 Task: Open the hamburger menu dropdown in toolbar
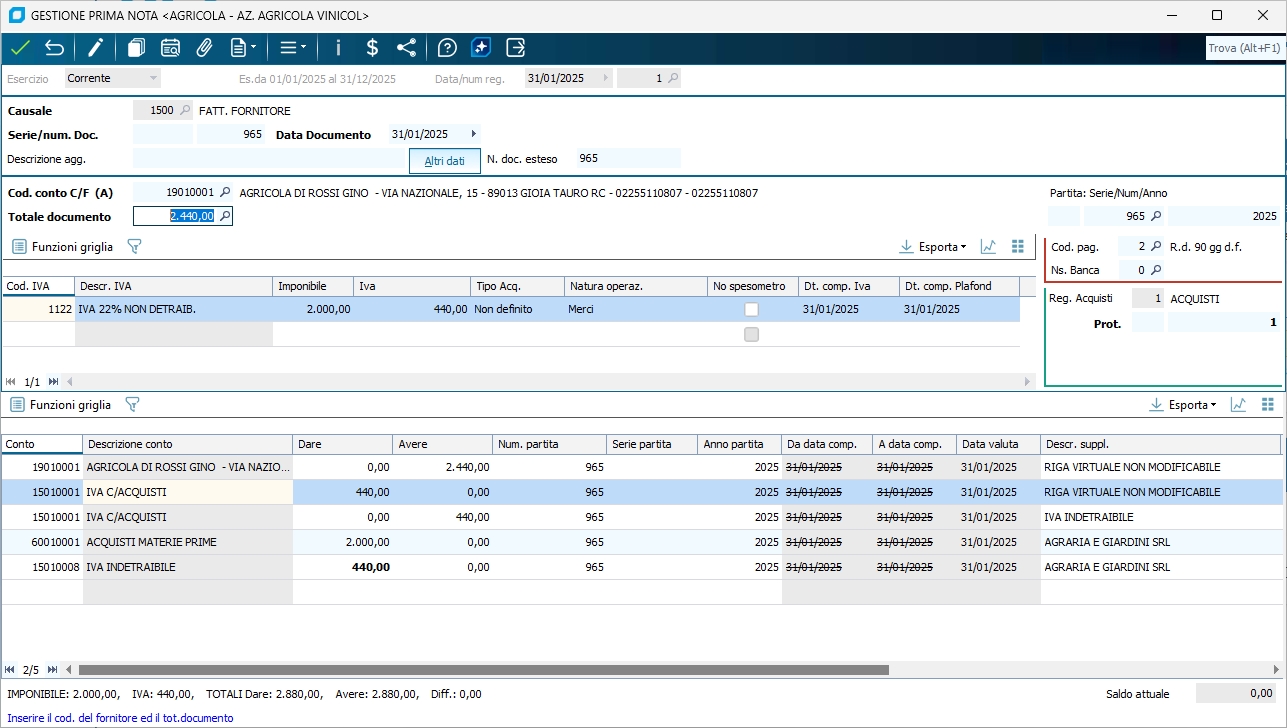pos(292,48)
